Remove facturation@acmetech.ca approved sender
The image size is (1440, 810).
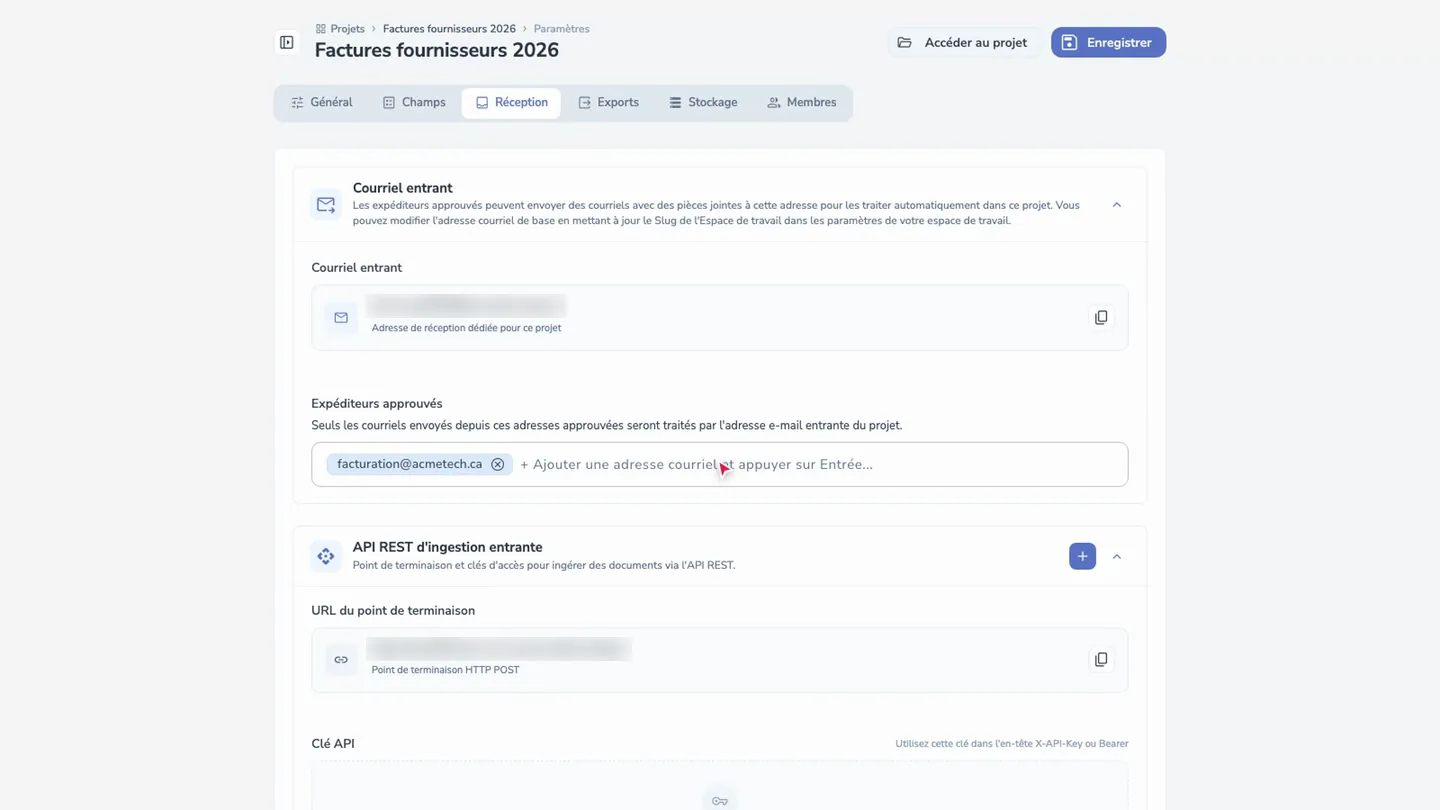pos(497,465)
